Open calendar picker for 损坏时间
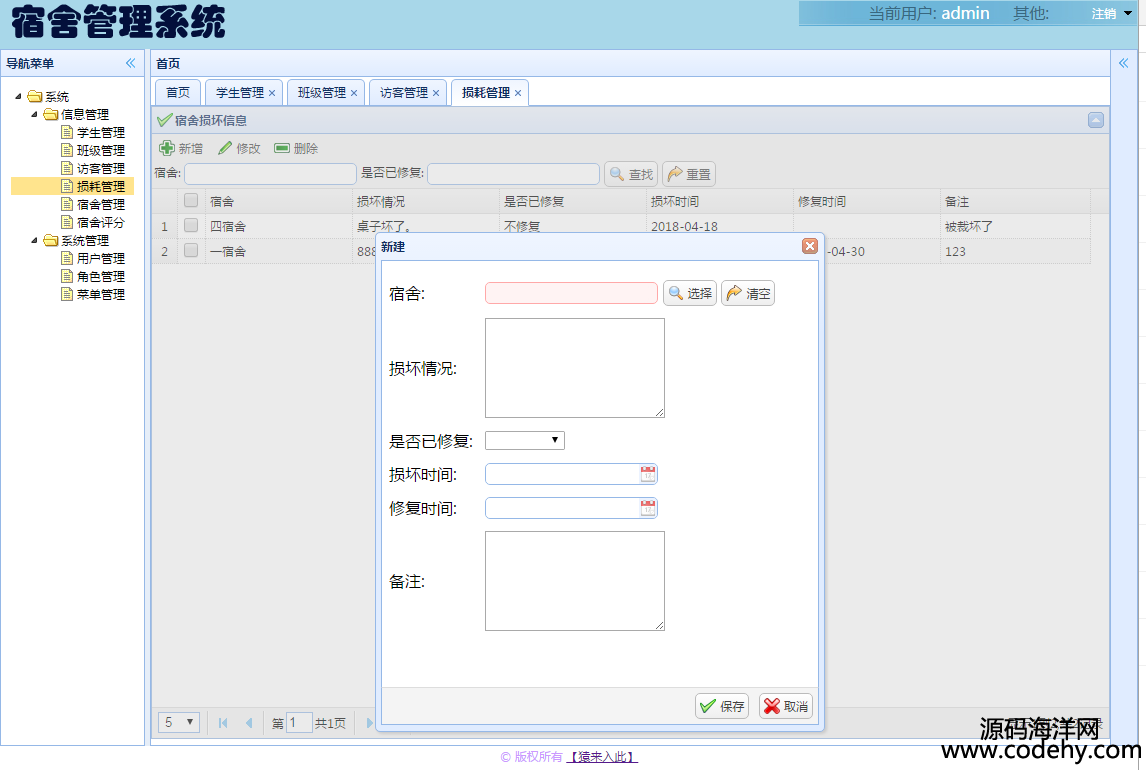This screenshot has height=770, width=1146. tap(648, 474)
